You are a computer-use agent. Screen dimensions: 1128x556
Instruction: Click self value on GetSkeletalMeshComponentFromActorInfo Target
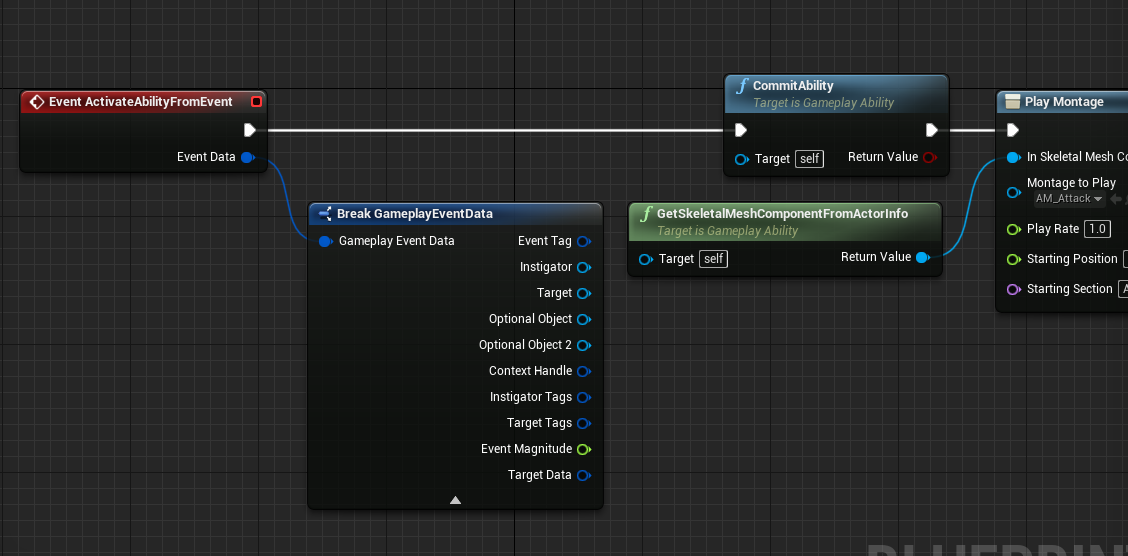coord(714,259)
